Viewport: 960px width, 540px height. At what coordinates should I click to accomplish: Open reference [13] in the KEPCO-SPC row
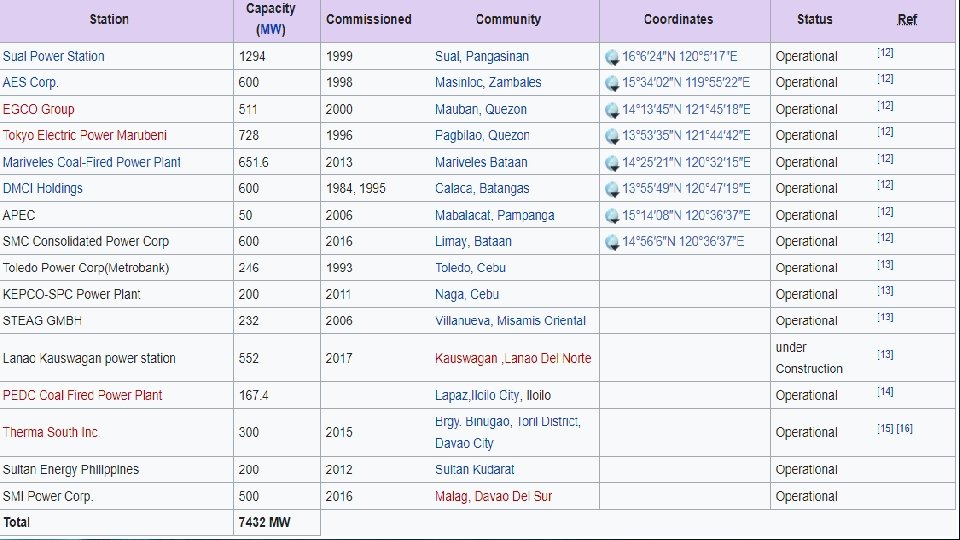885,291
